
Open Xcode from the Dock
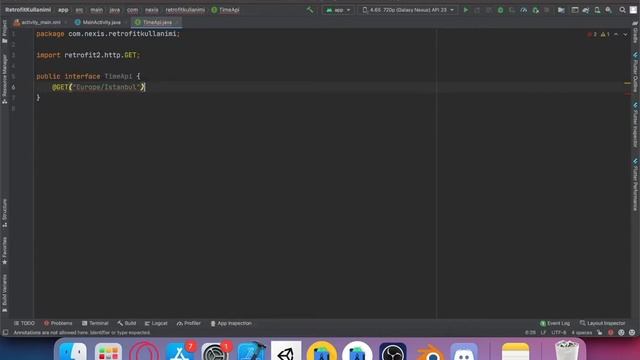(251, 352)
